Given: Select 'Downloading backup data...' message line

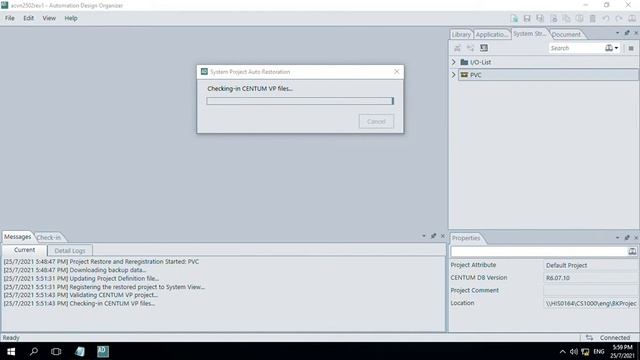Looking at the screenshot, I should coord(75,270).
